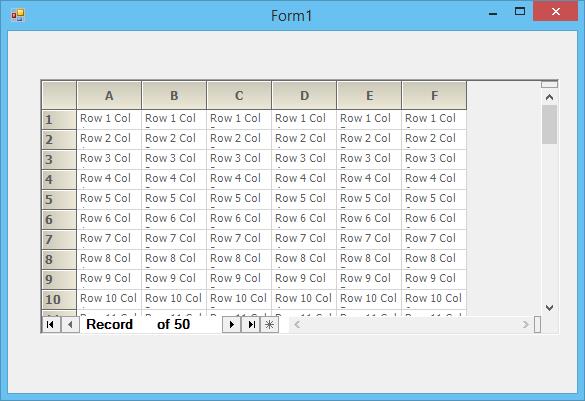This screenshot has width=585, height=401.
Task: Click the record number input field
Action: (x=144, y=325)
